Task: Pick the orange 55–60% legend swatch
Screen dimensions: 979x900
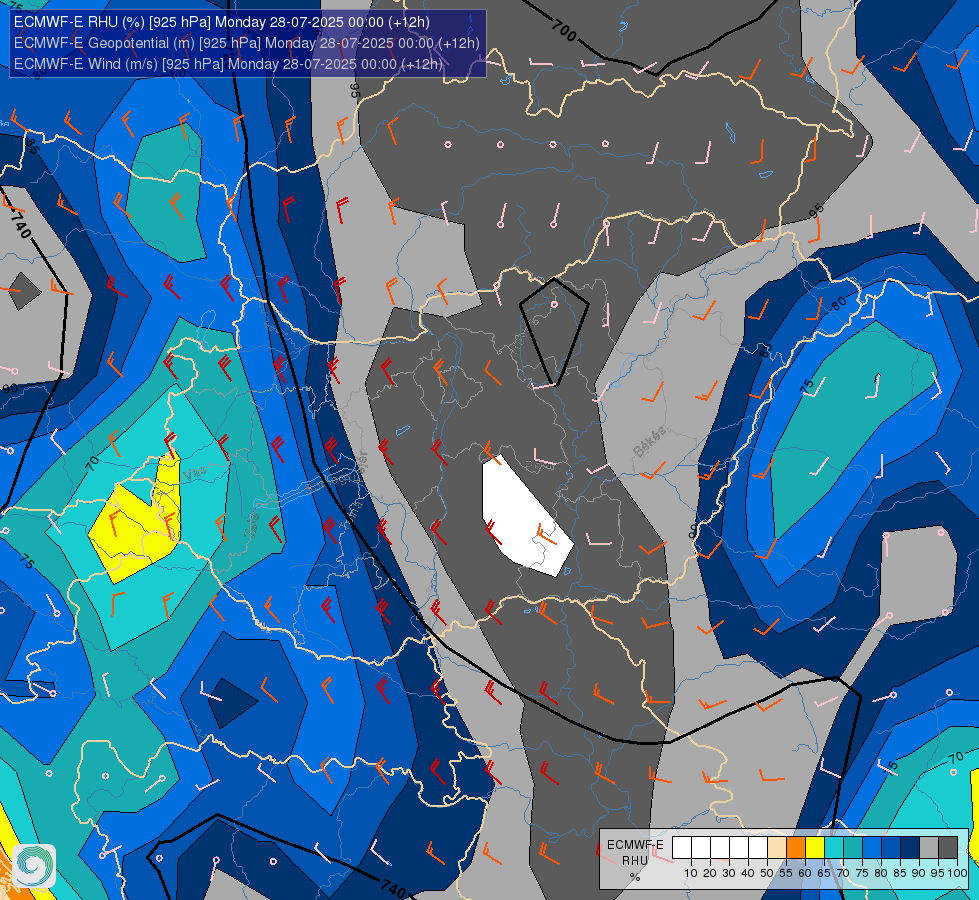Action: (796, 848)
